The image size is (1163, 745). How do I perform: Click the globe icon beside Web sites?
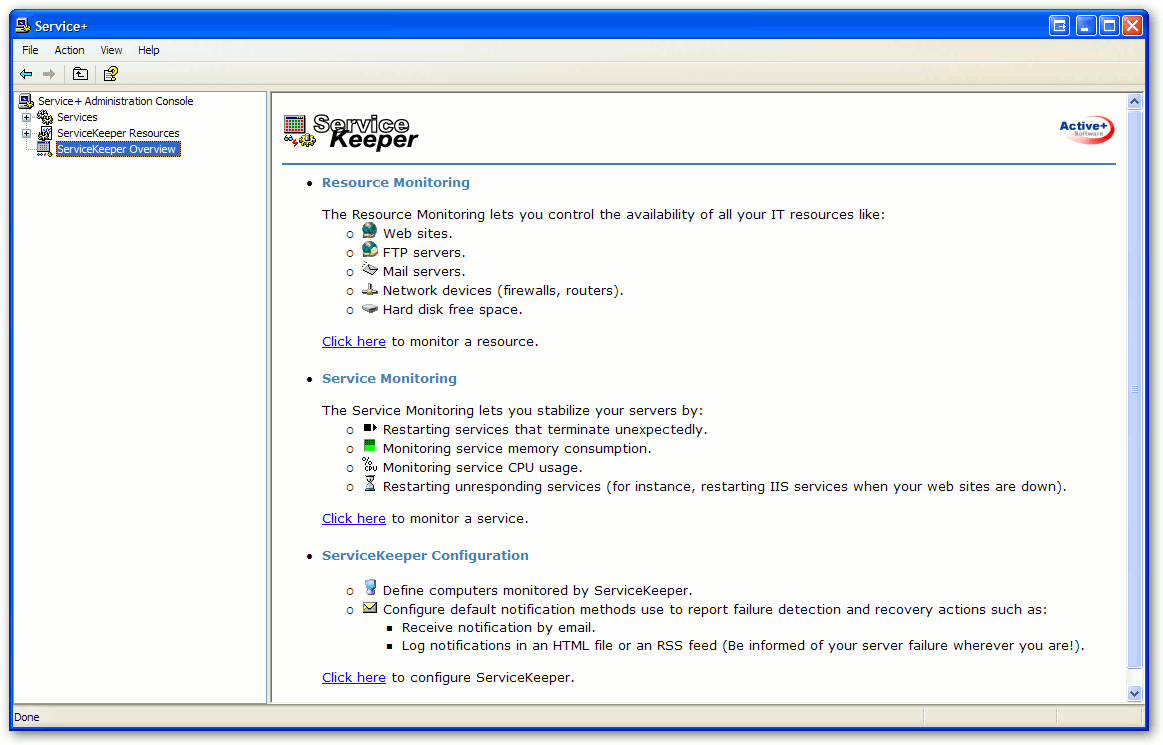(369, 231)
